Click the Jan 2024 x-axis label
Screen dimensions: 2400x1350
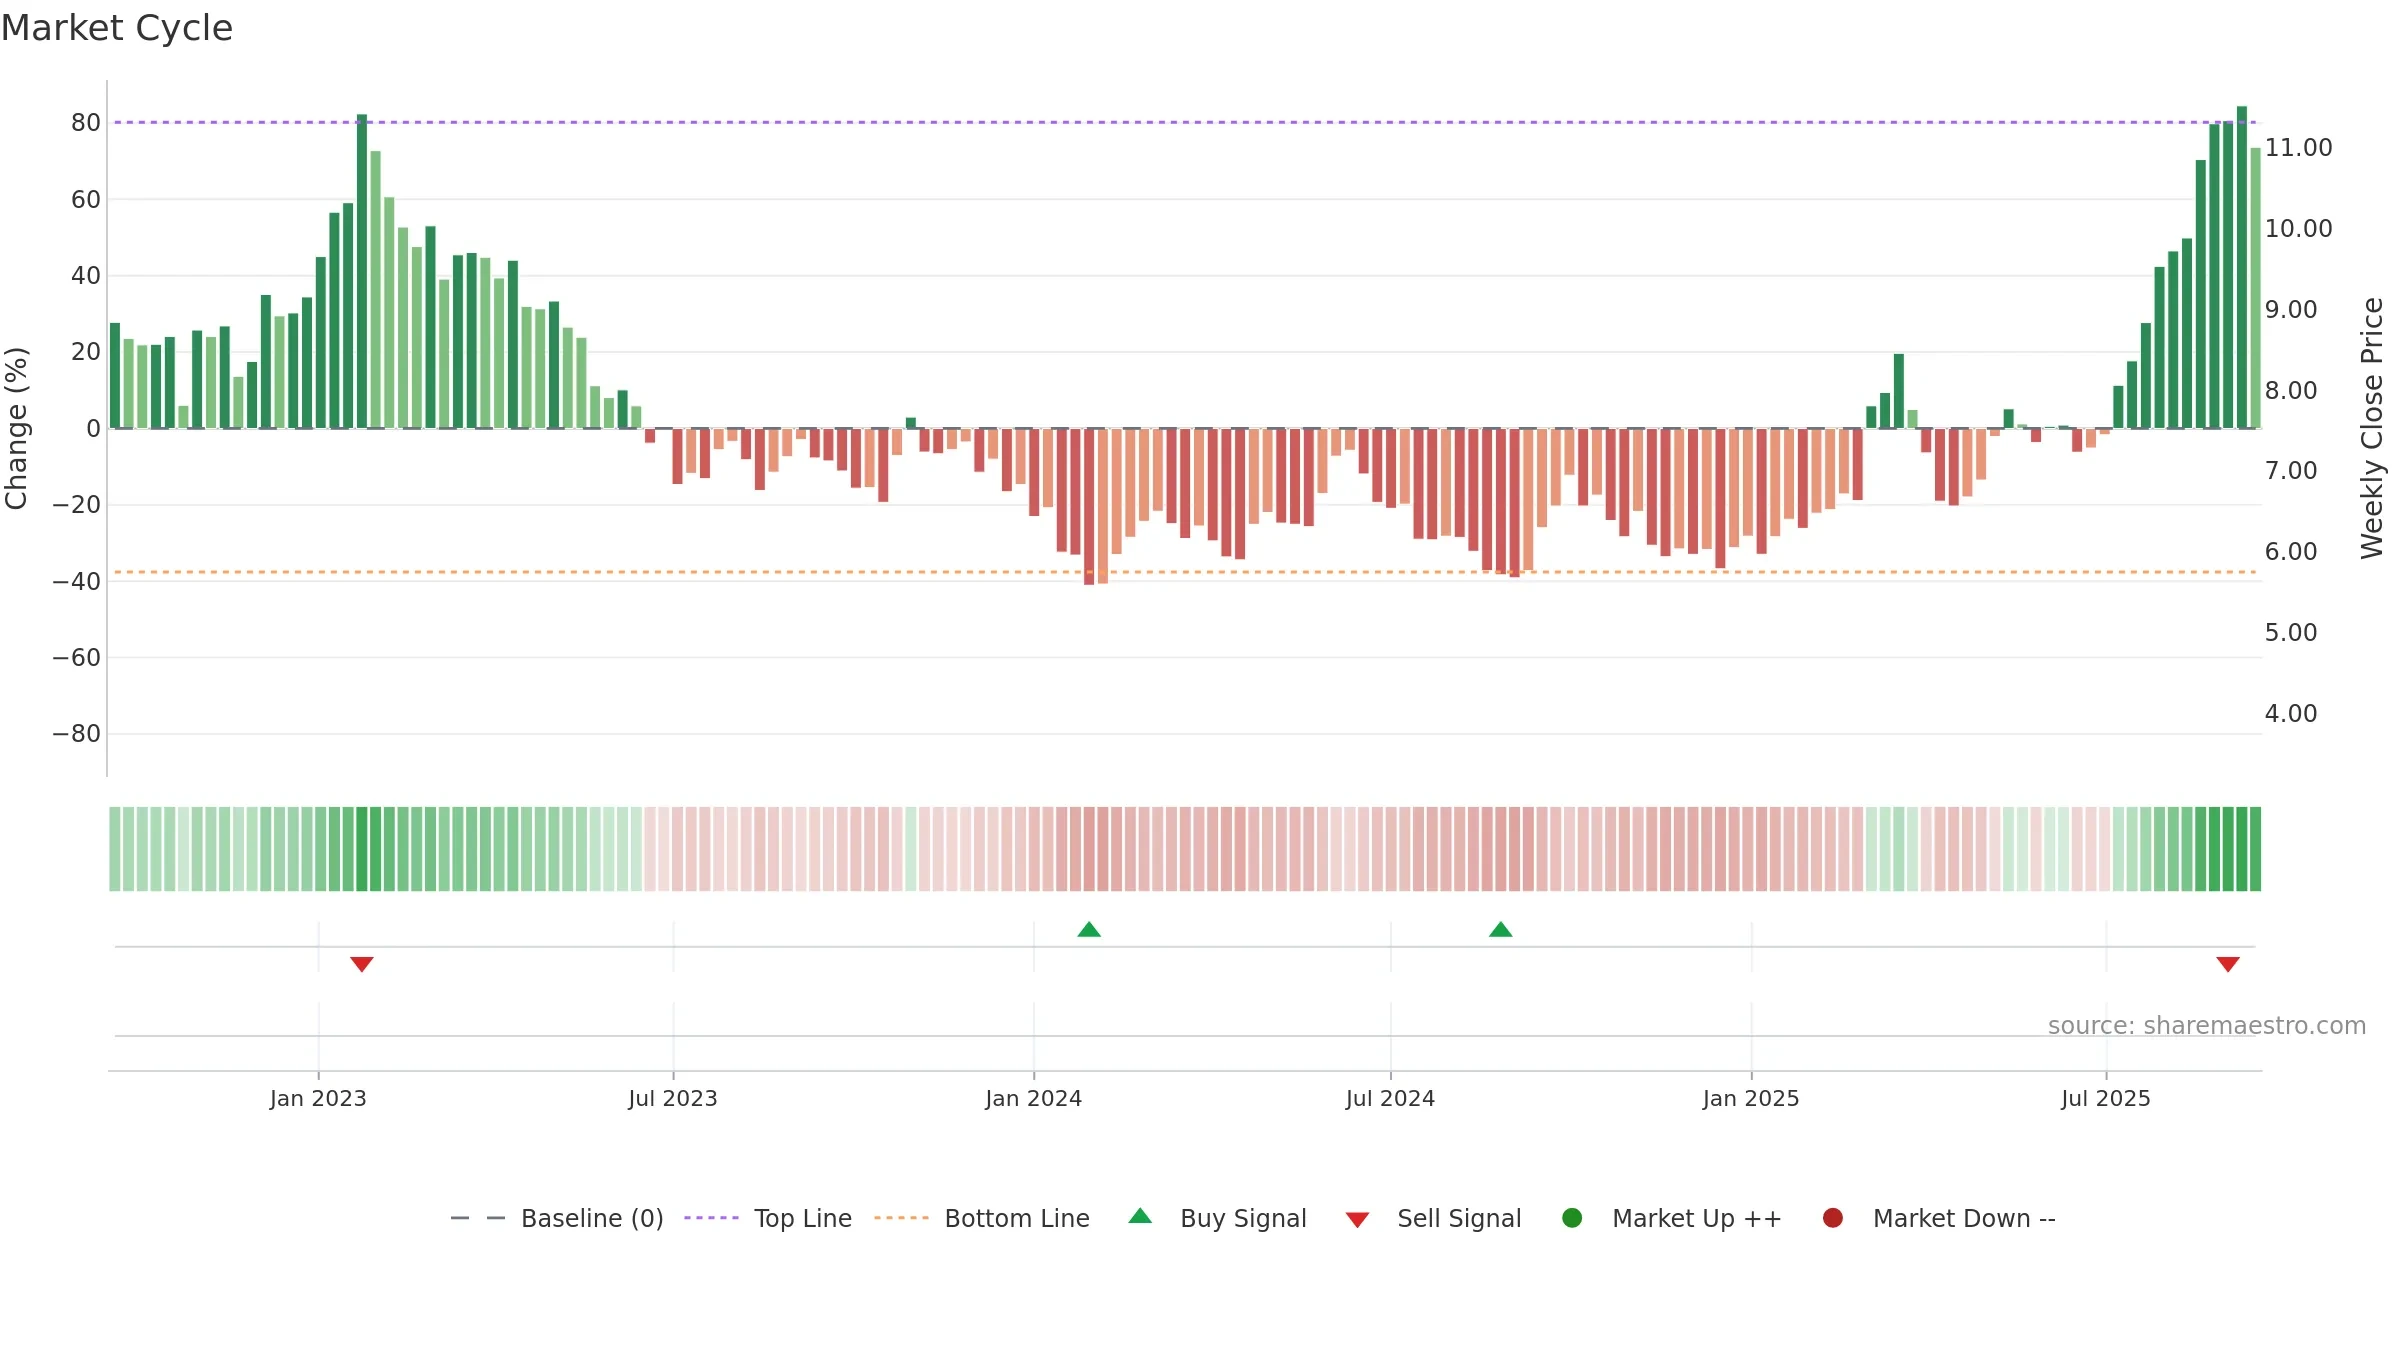[x=1033, y=1098]
